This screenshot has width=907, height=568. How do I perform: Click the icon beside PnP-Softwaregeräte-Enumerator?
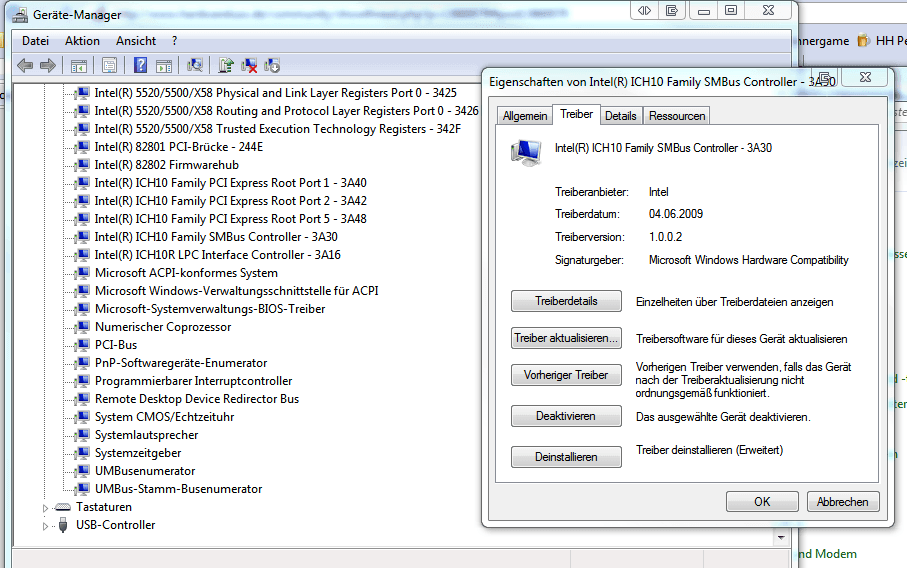83,363
